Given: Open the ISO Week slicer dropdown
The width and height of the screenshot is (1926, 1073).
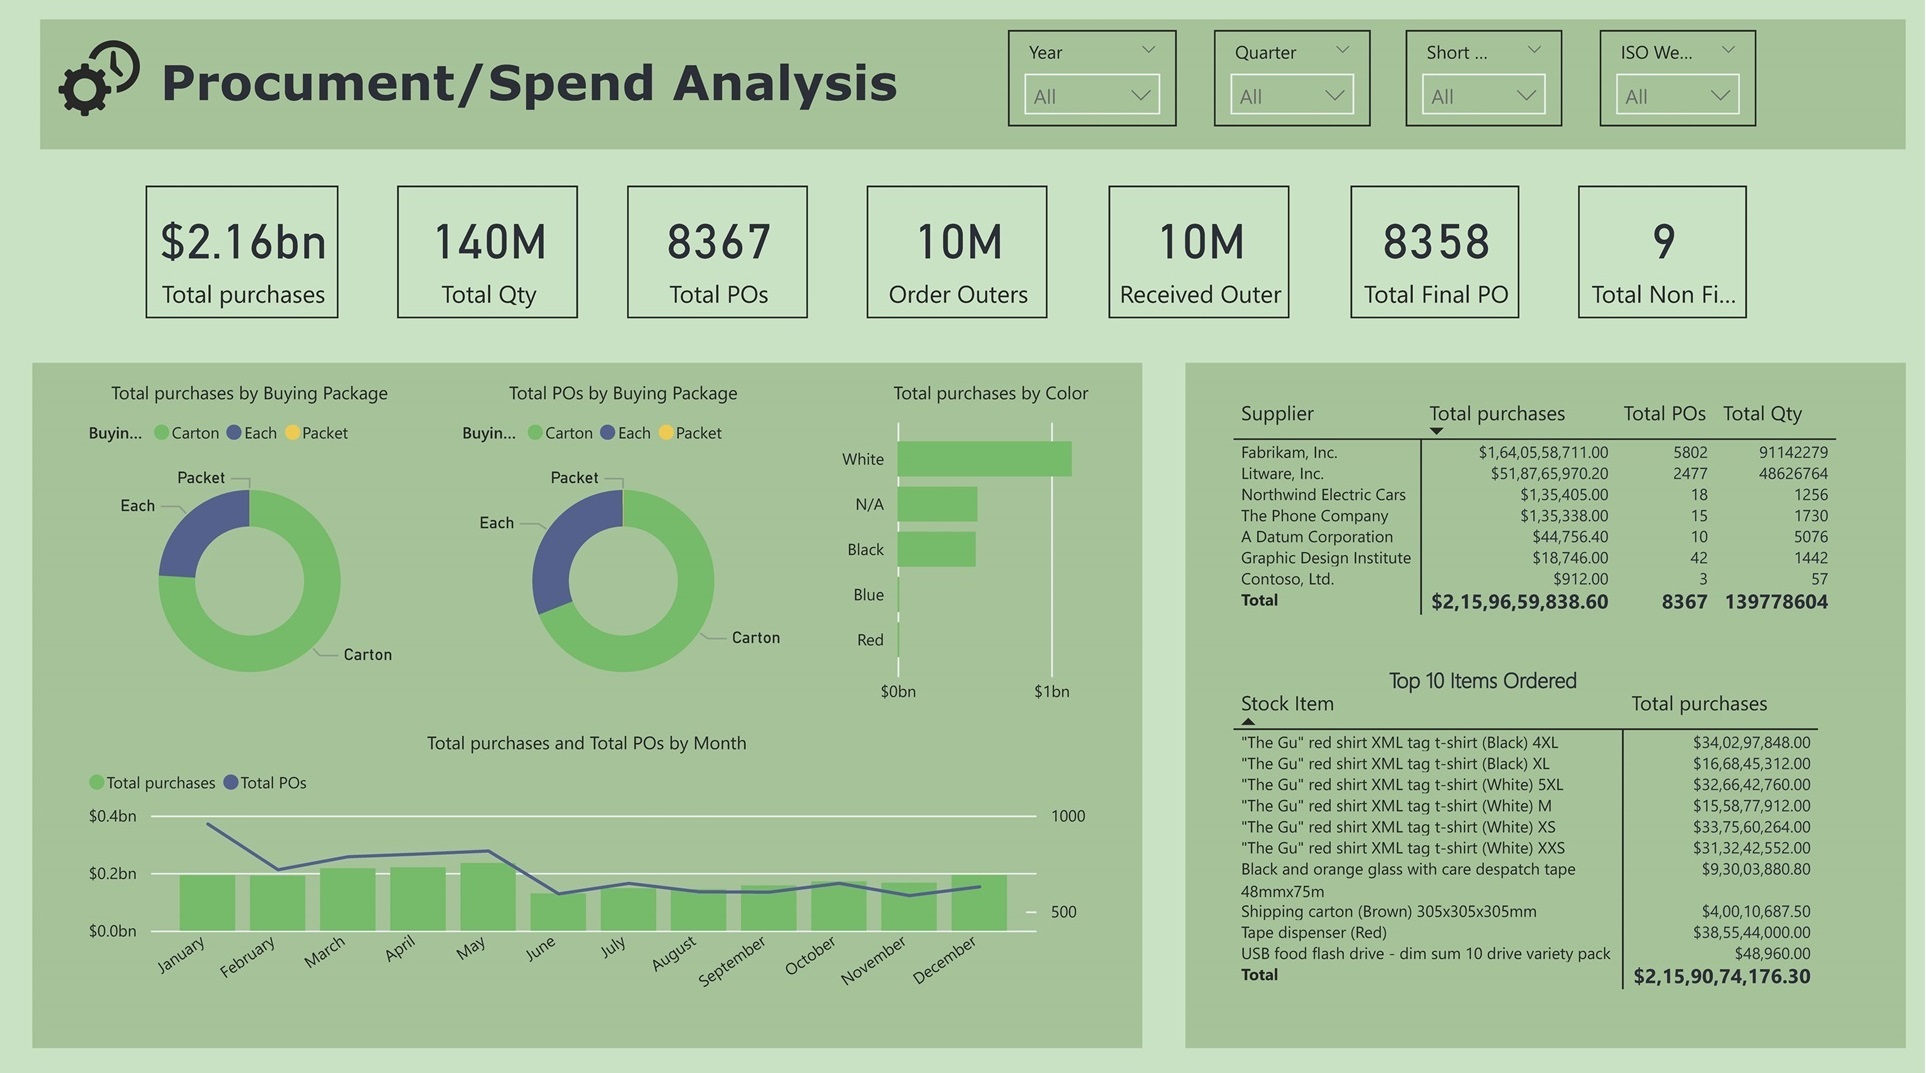Looking at the screenshot, I should (x=1676, y=96).
